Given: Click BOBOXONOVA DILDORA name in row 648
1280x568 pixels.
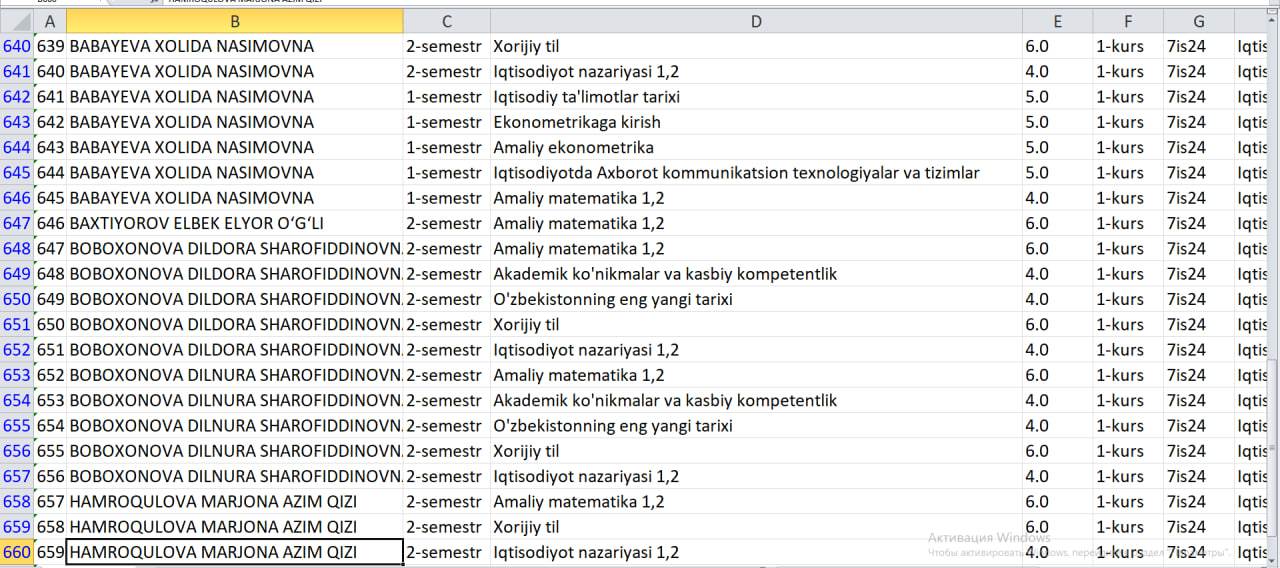Looking at the screenshot, I should 235,248.
